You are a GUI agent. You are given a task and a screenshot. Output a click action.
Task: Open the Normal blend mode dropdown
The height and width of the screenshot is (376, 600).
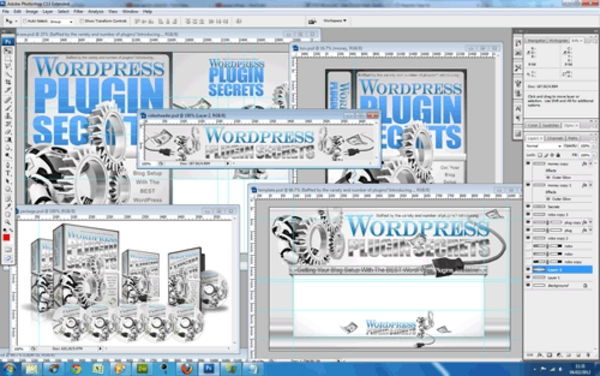[543, 146]
